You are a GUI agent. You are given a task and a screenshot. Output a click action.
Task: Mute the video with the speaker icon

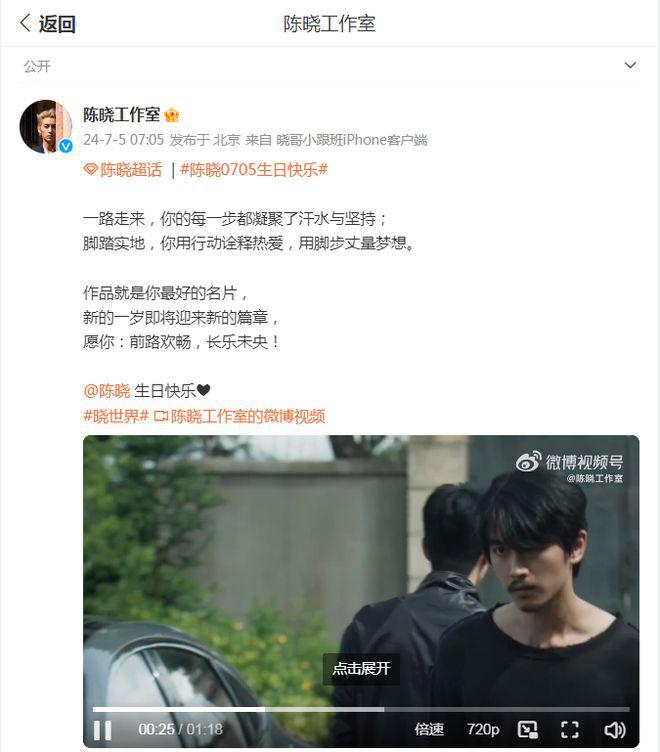tap(614, 730)
